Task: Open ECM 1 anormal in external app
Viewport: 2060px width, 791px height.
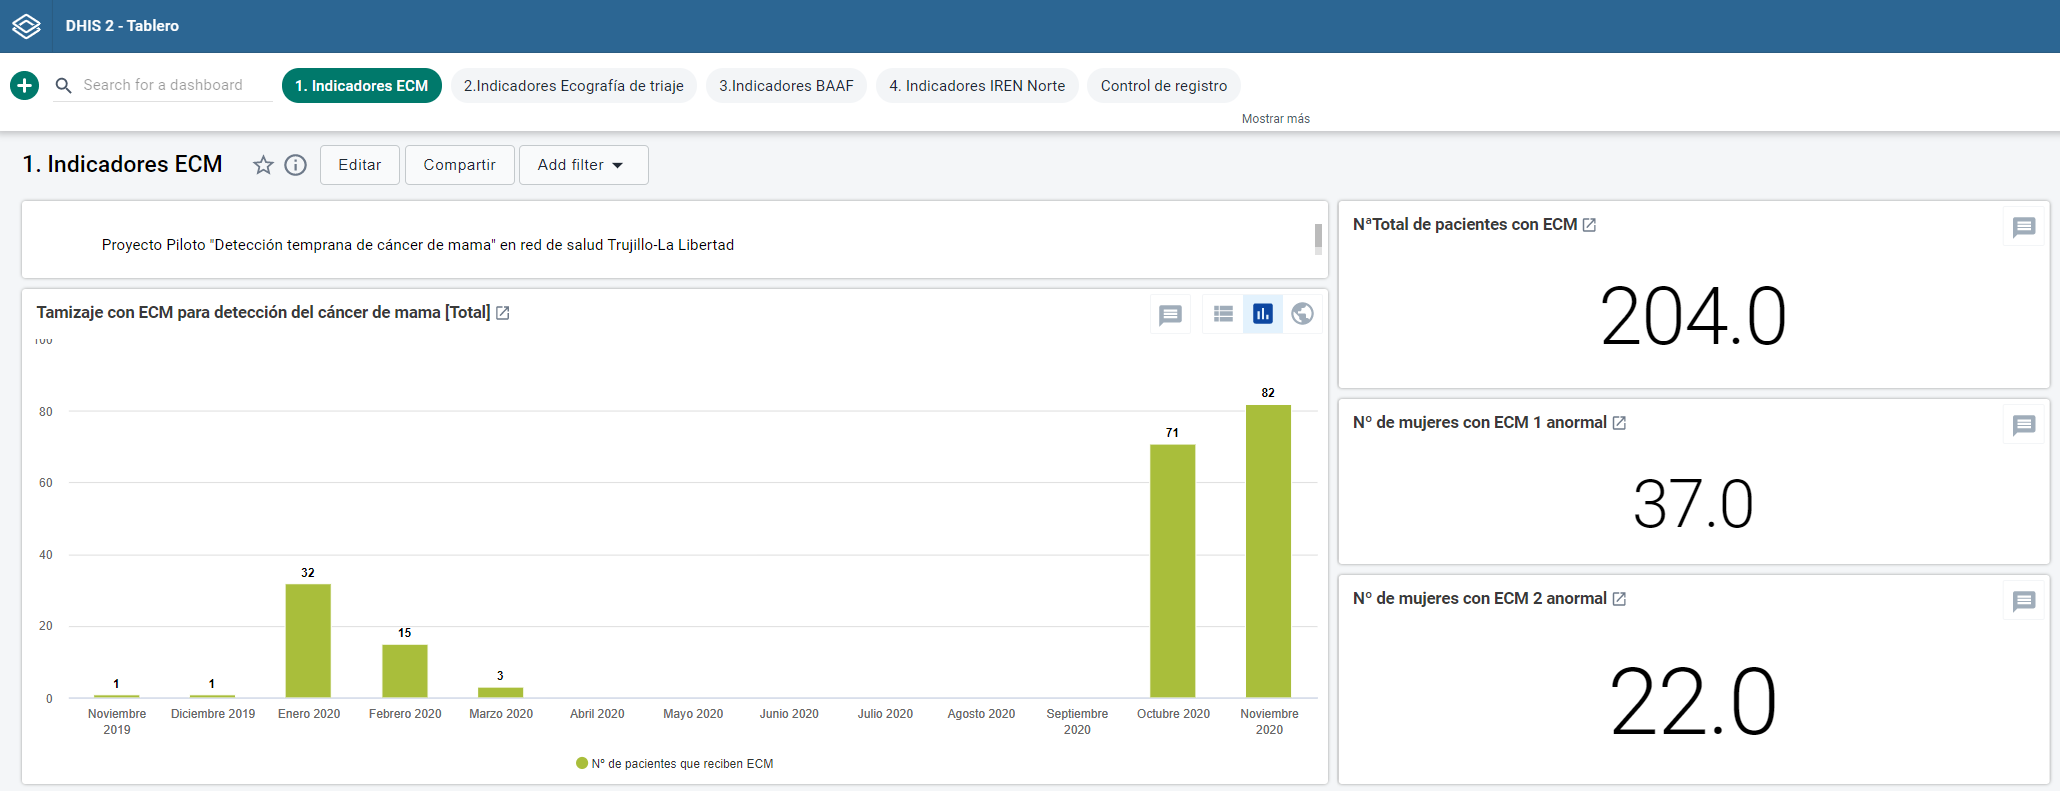Action: pos(1619,423)
